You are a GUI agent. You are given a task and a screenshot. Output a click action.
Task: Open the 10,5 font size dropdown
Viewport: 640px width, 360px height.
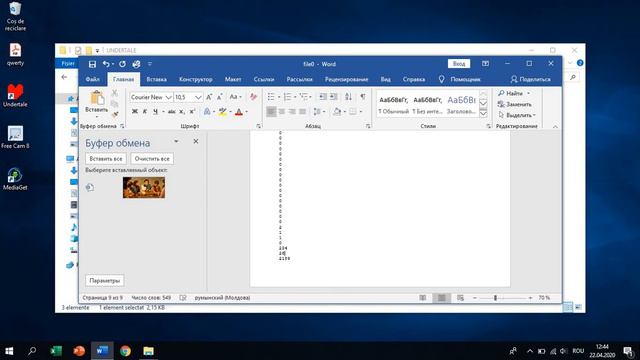coord(198,97)
